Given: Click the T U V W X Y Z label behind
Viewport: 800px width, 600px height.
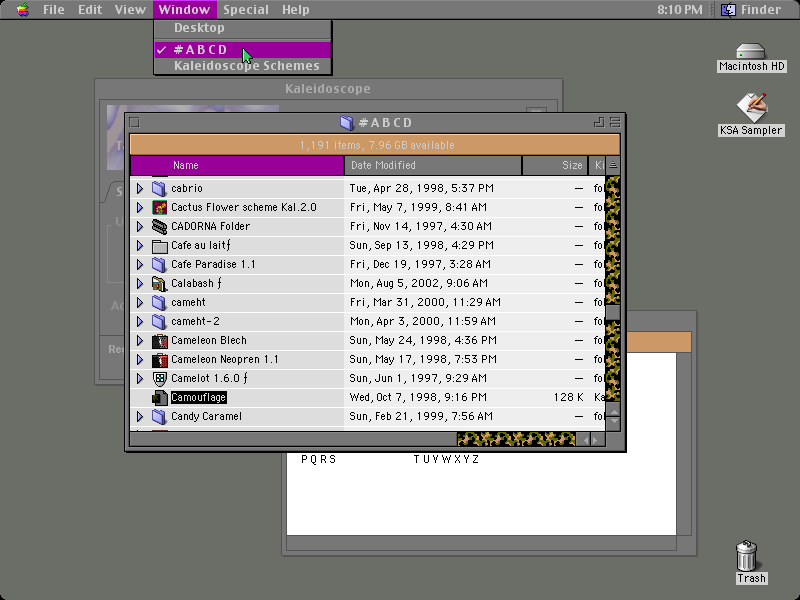Looking at the screenshot, I should [446, 459].
